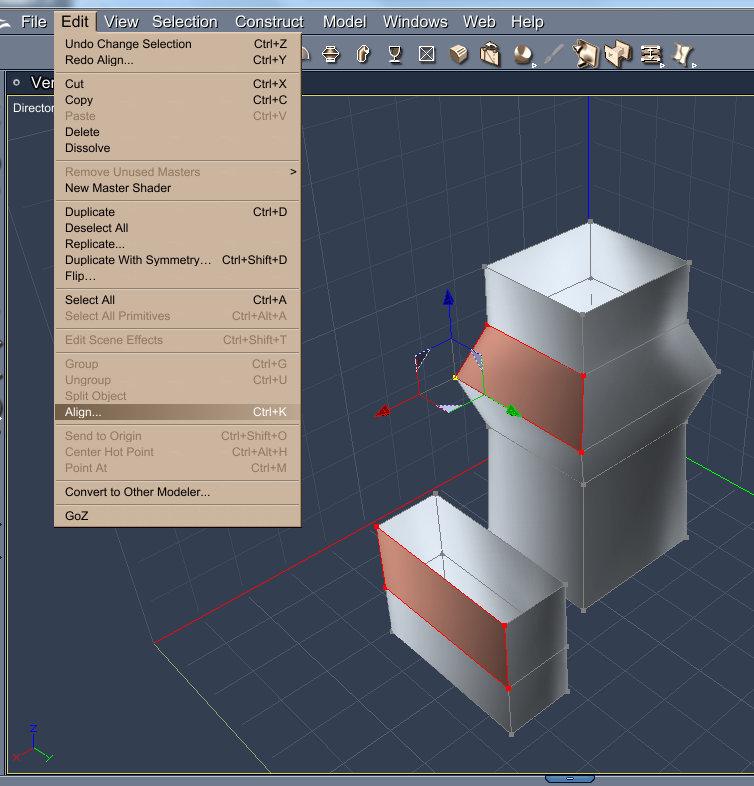Select the Loft tool icon in toolbar

point(331,54)
